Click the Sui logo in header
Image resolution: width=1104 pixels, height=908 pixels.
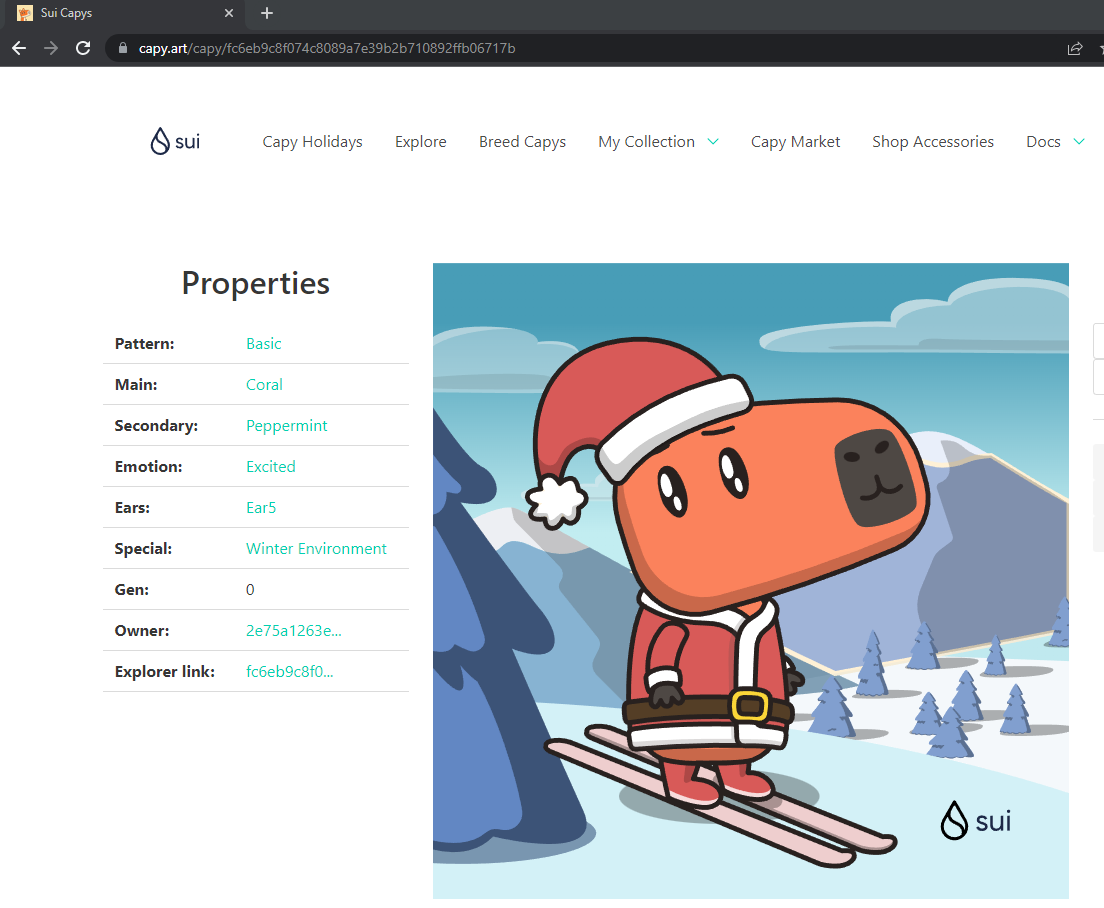(x=175, y=141)
